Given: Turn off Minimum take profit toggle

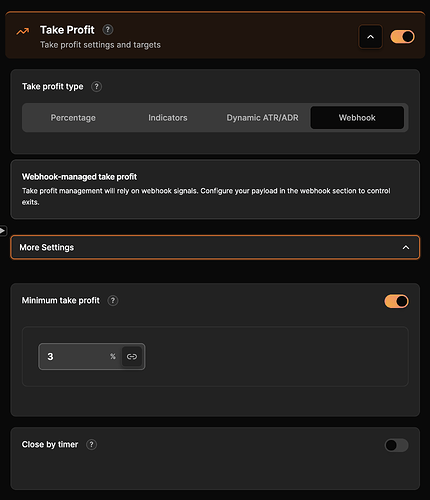Looking at the screenshot, I should pos(396,301).
